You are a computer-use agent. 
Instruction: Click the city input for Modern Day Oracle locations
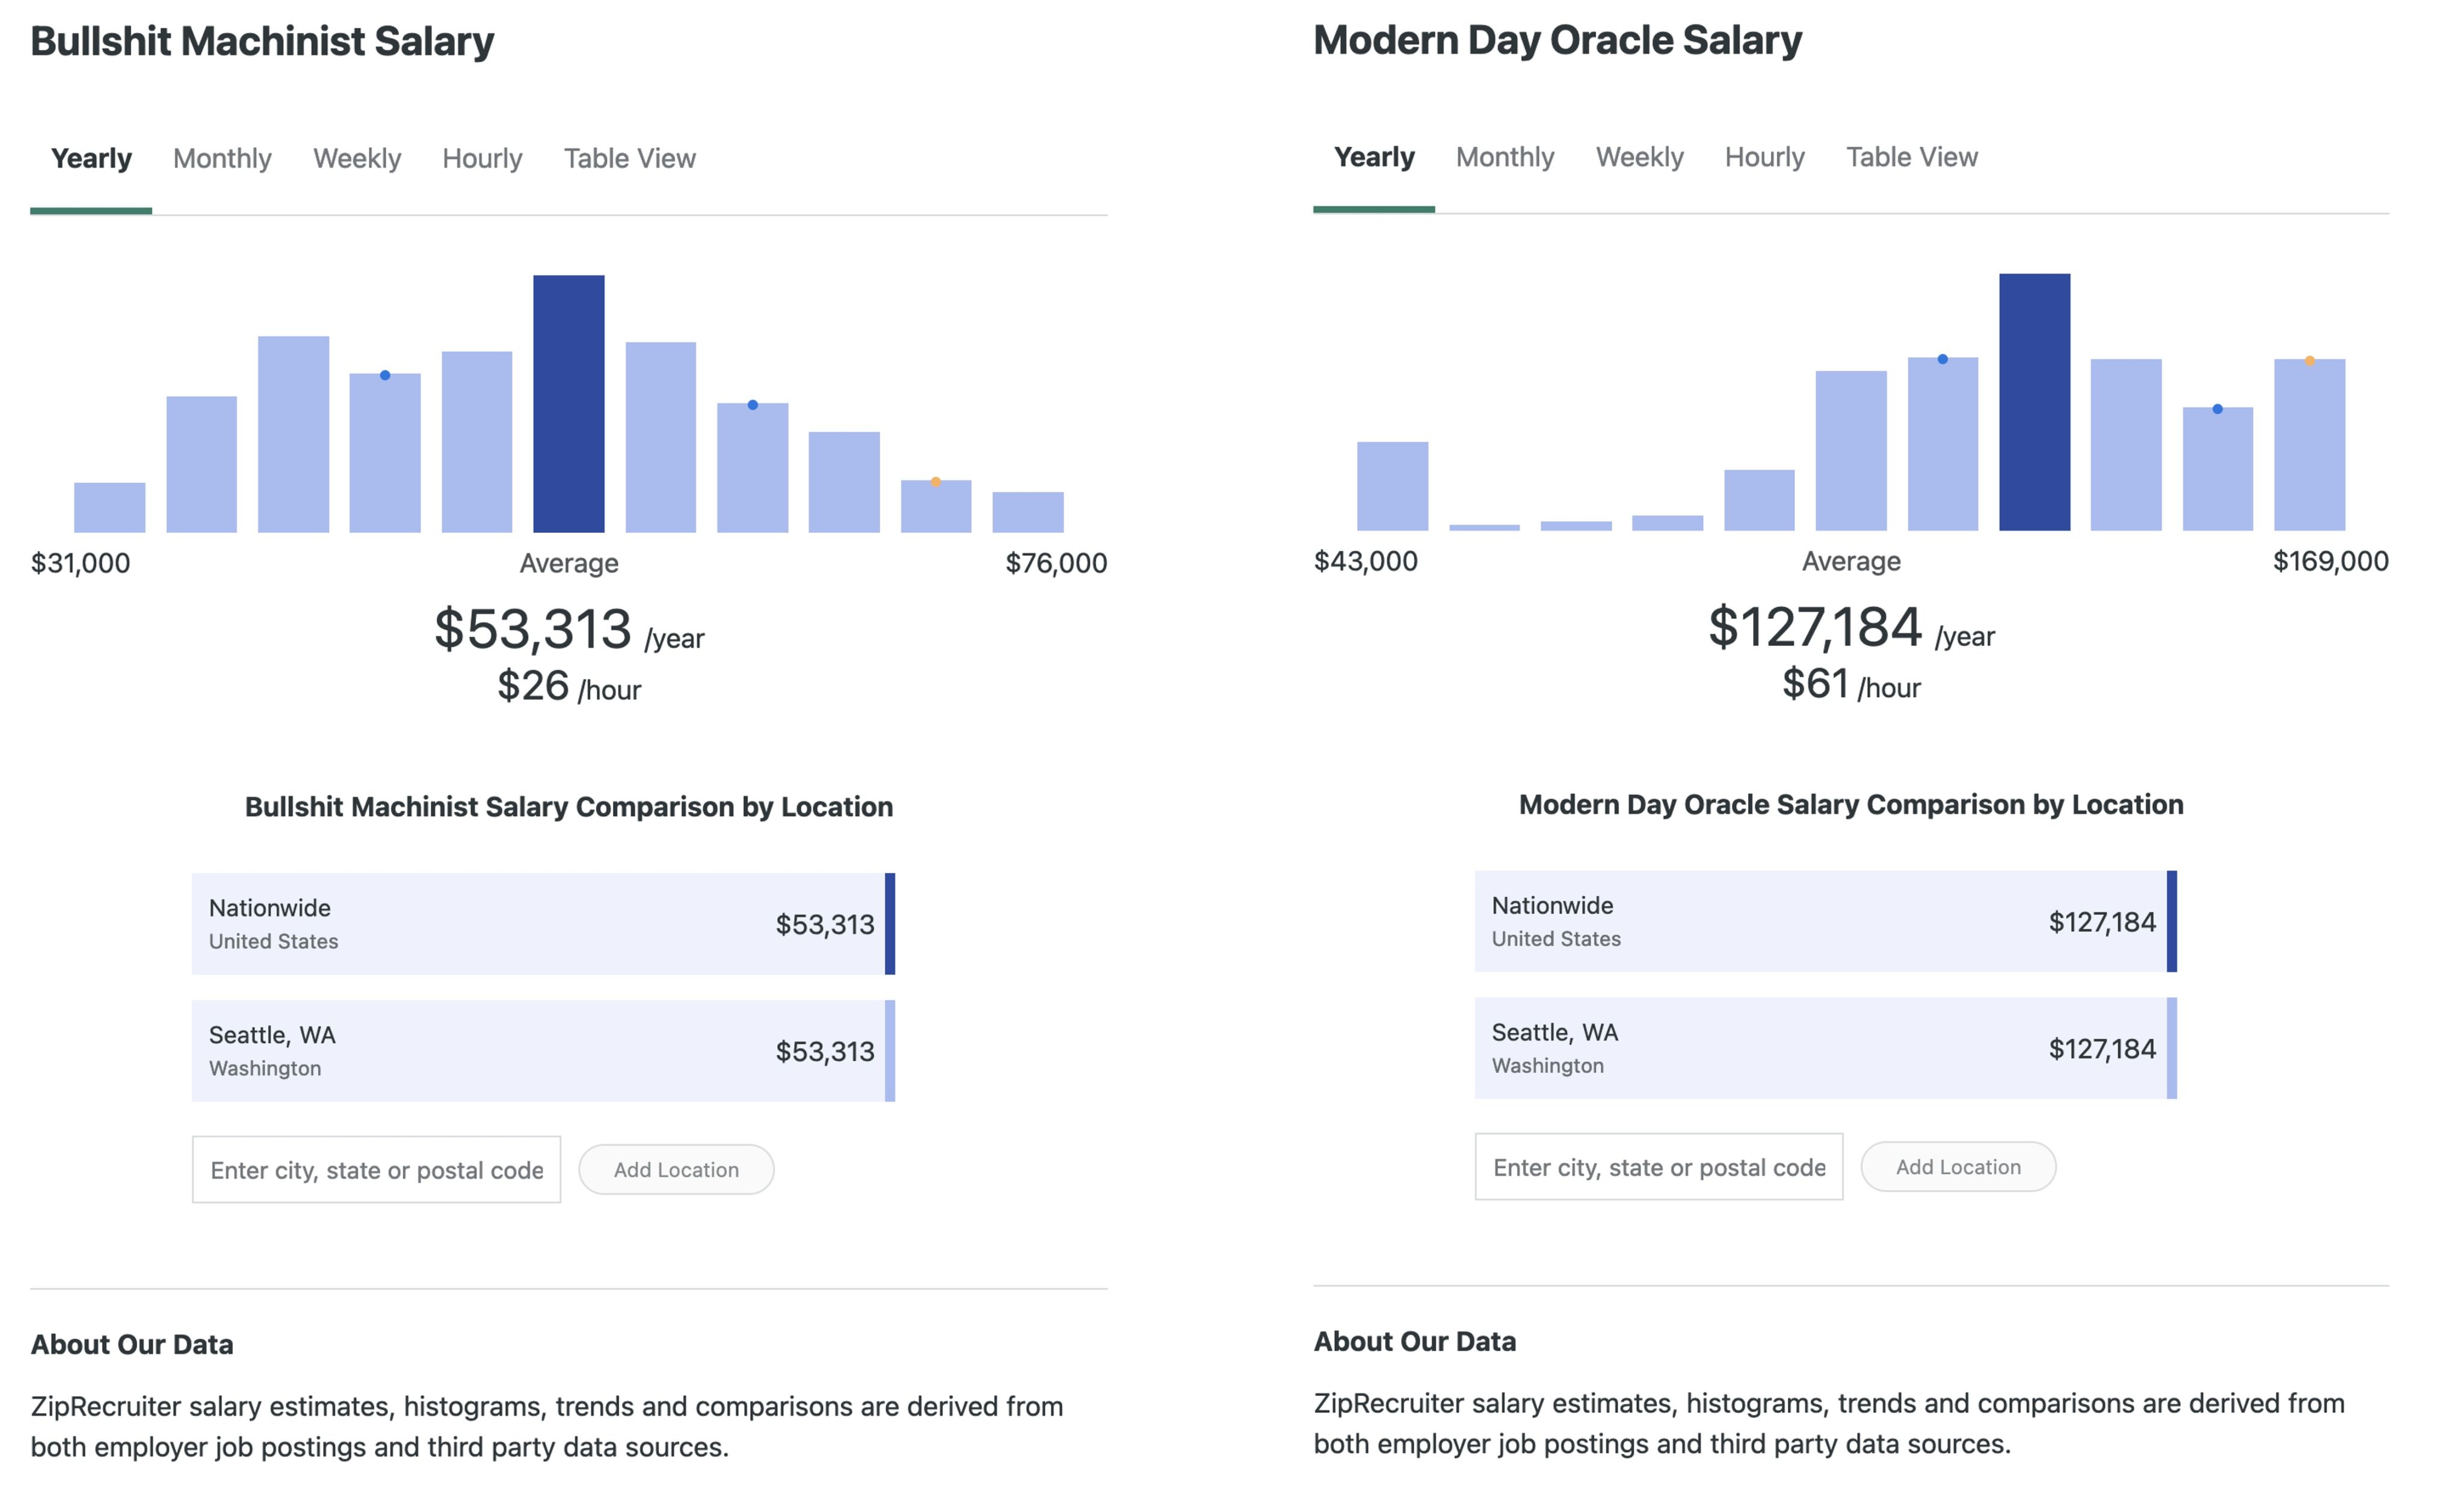click(x=1658, y=1167)
